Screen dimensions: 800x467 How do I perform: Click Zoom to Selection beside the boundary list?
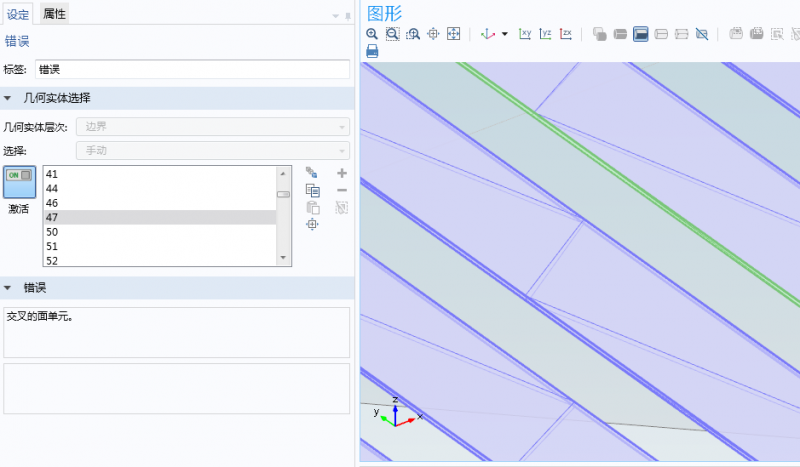pyautogui.click(x=312, y=224)
